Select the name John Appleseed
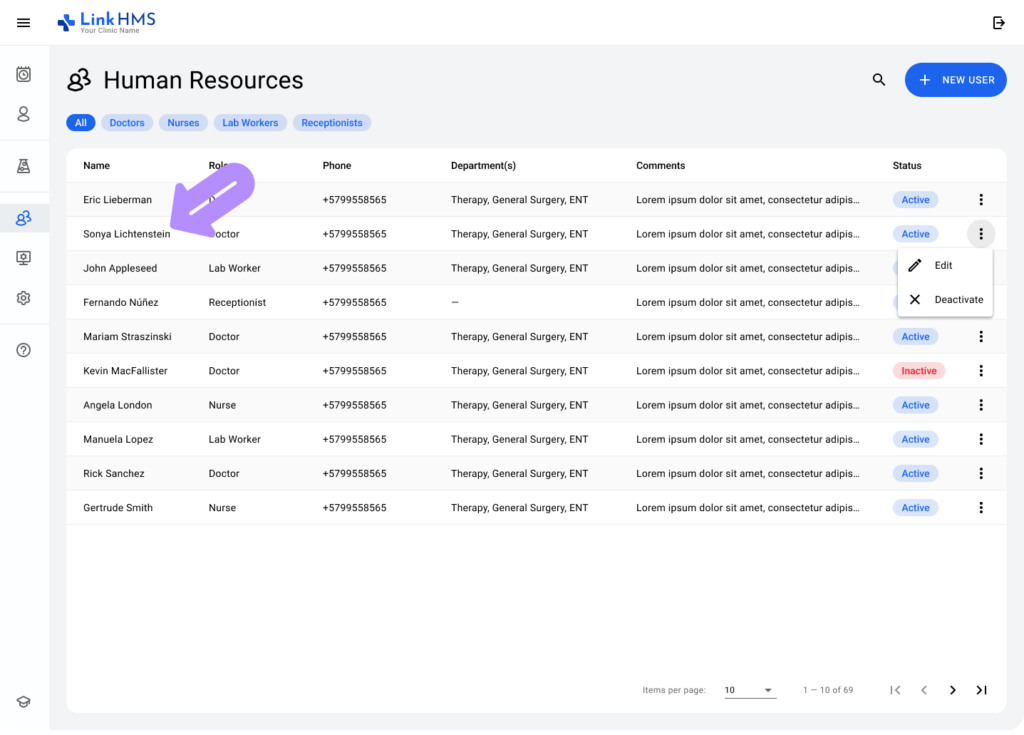 coord(120,269)
